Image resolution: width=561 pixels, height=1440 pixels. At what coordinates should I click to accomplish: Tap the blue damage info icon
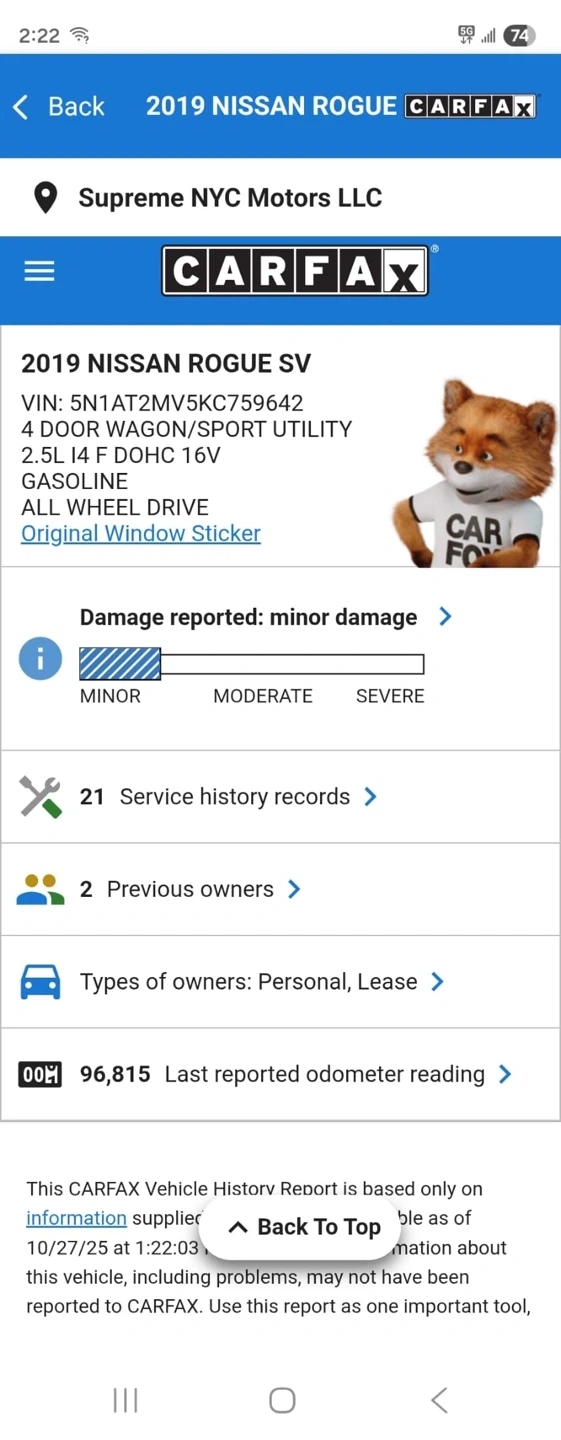(41, 659)
